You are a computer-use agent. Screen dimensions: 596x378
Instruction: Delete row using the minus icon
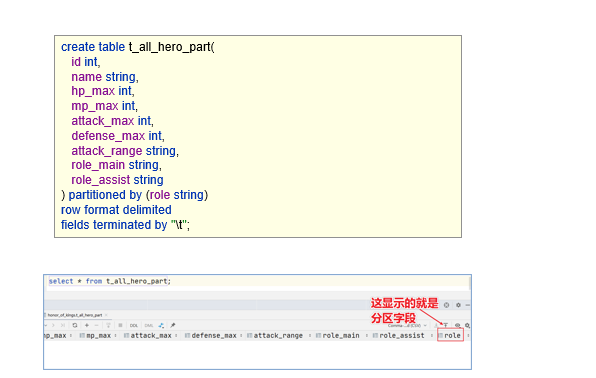tap(97, 326)
